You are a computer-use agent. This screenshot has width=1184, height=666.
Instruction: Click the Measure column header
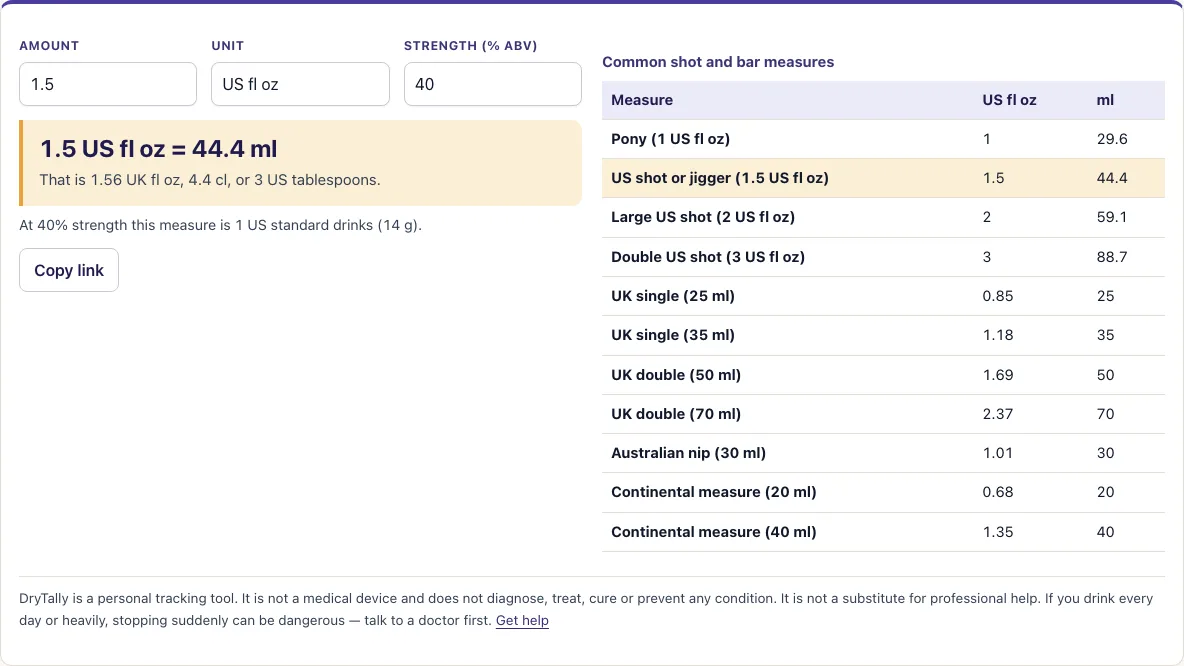click(642, 100)
